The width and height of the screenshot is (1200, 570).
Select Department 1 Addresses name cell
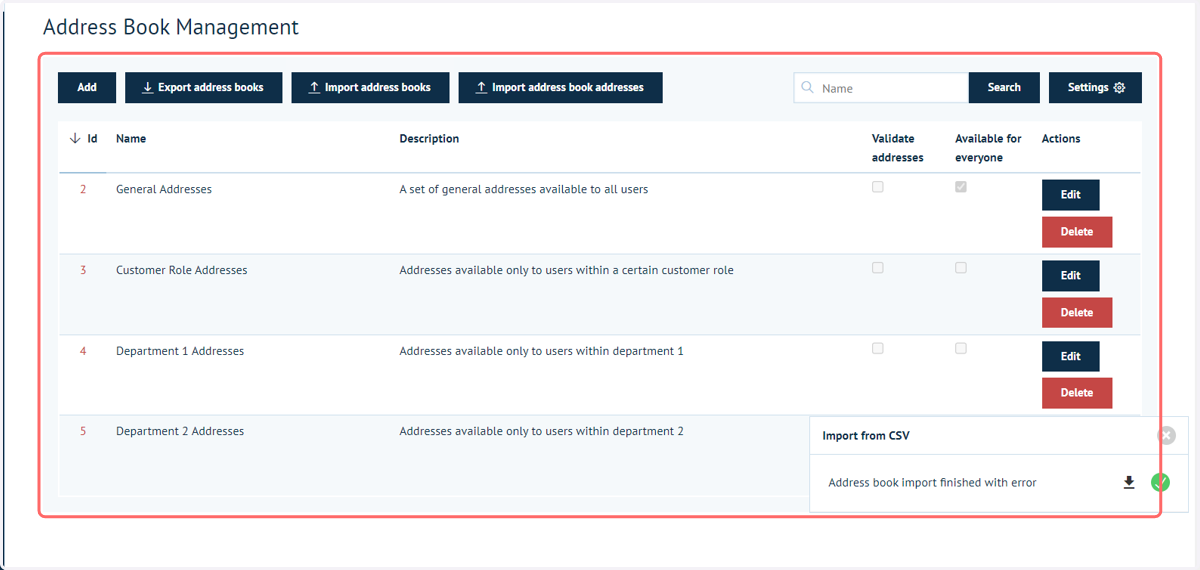(180, 351)
